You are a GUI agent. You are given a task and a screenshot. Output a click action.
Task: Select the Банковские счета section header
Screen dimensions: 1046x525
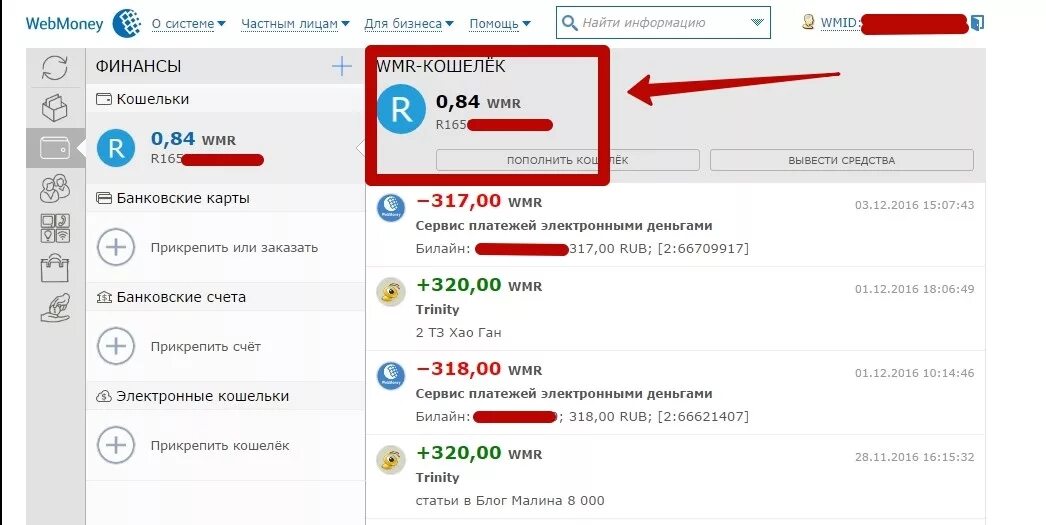point(225,297)
